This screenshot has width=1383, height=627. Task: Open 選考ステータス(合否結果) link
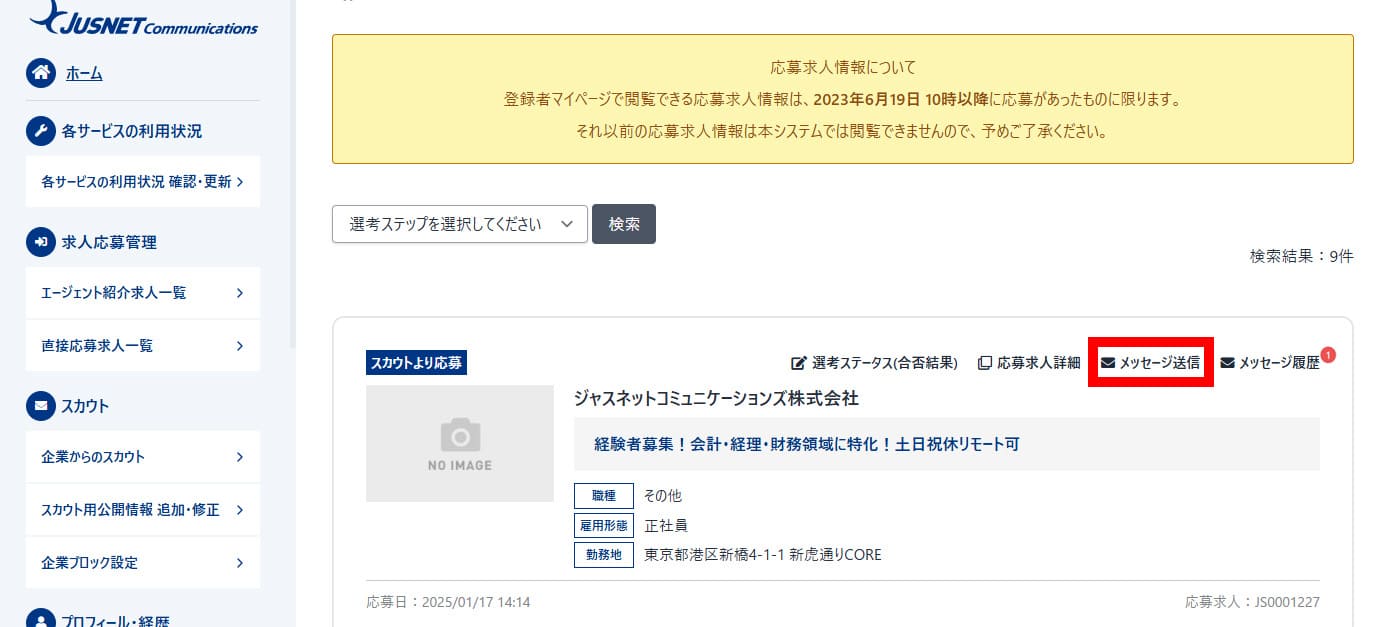(885, 363)
